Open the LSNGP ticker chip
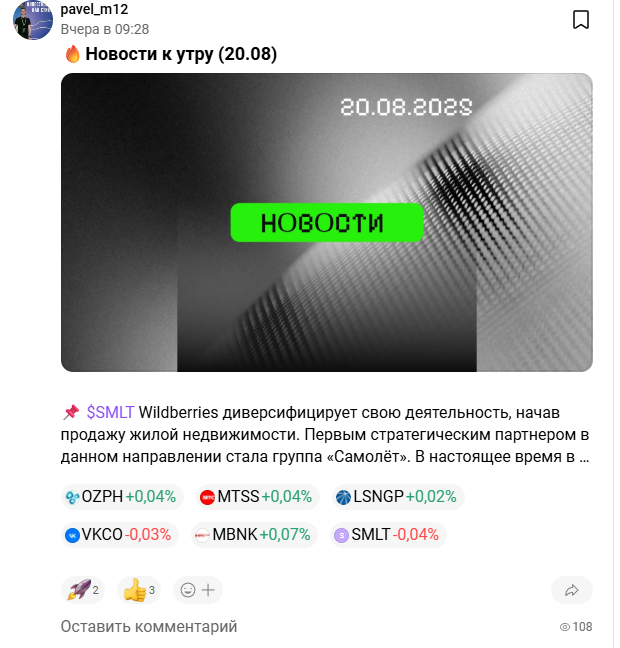Viewport: 620px width, 648px height. [x=398, y=496]
